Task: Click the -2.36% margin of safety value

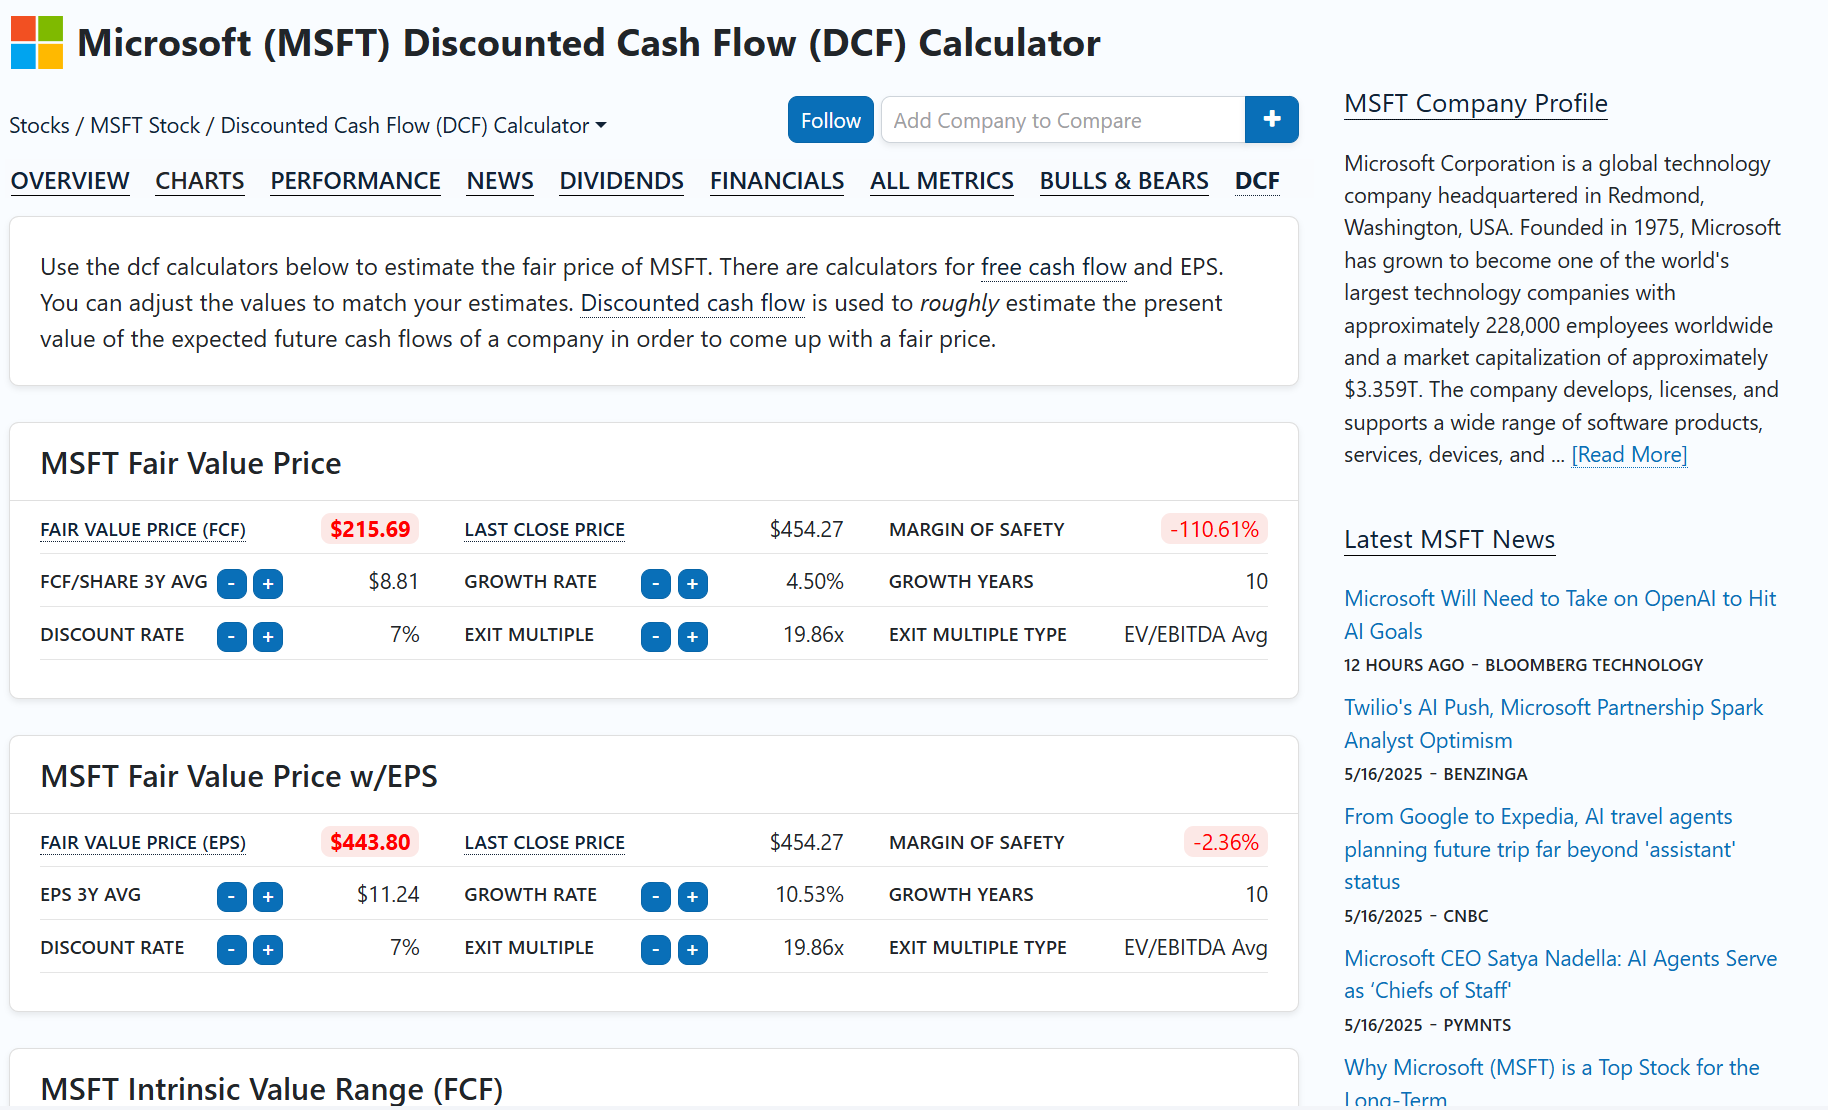Action: coord(1226,842)
